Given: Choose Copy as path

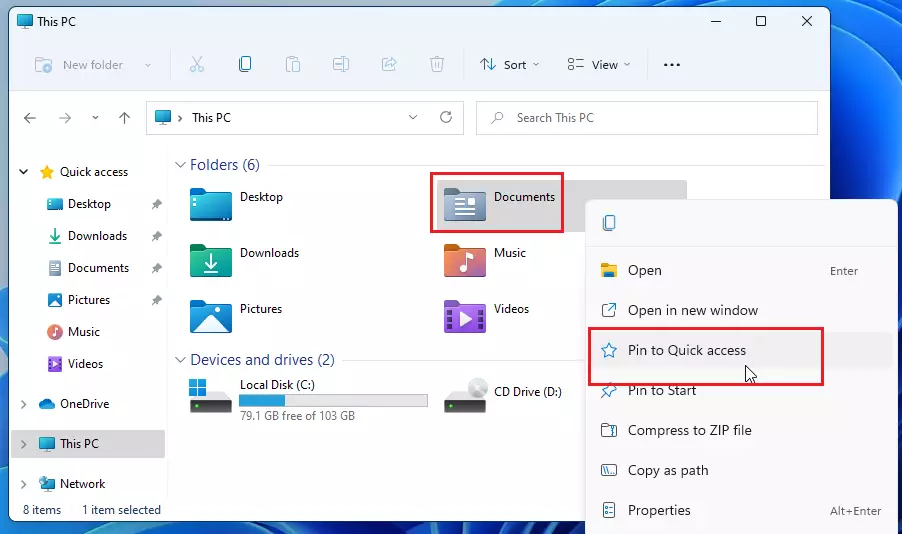Looking at the screenshot, I should coord(740,471).
